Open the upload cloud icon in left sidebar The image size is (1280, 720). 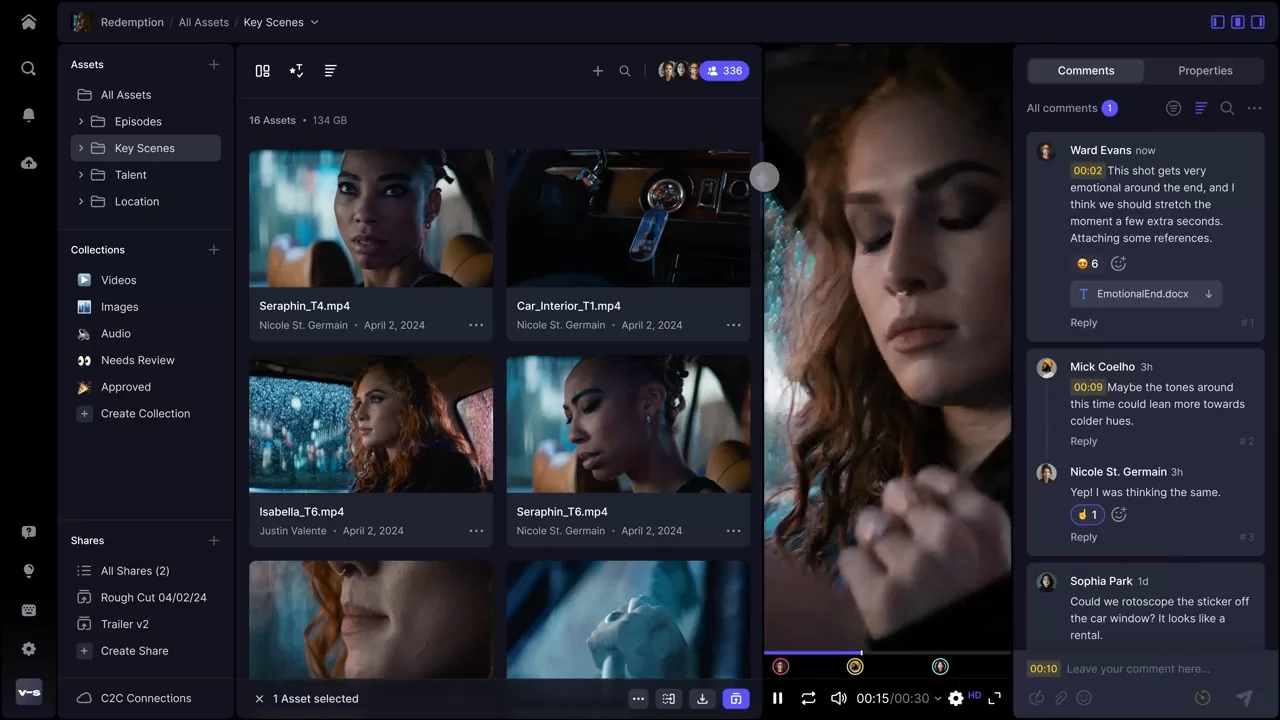click(28, 163)
